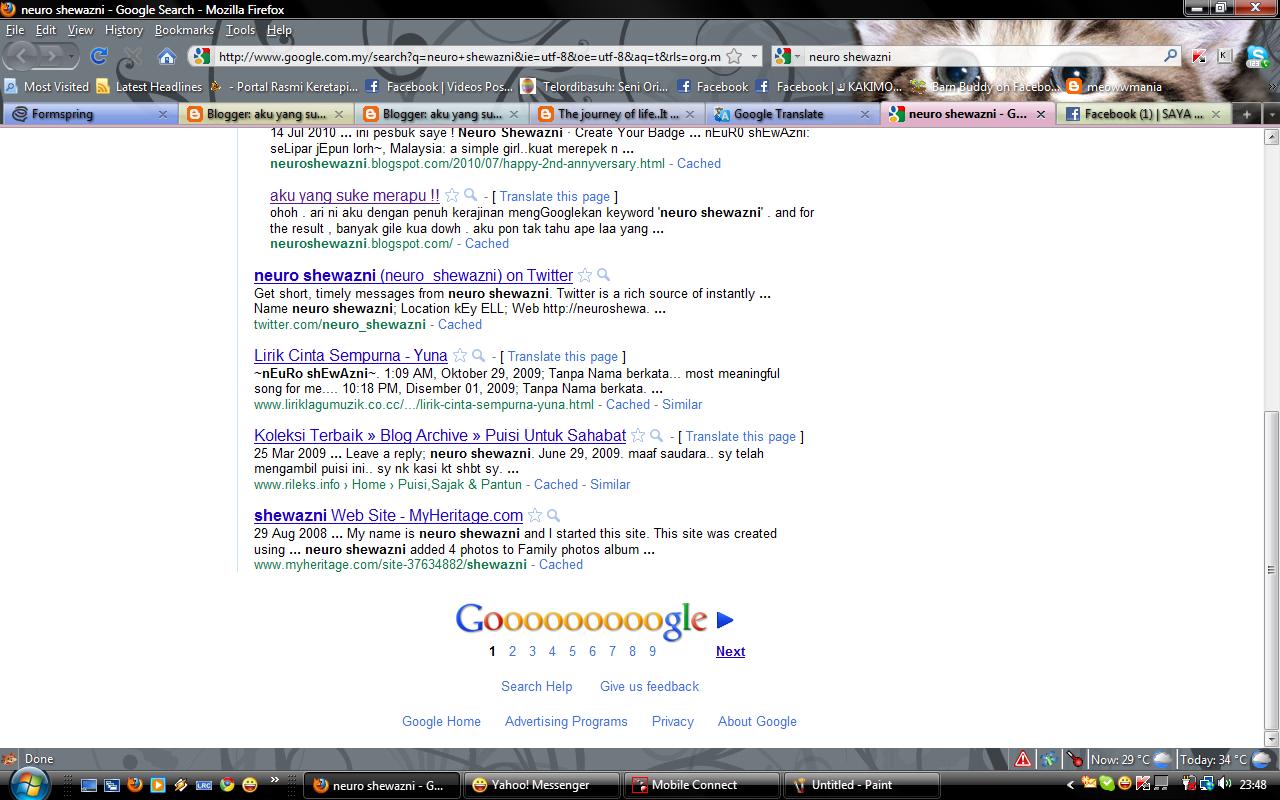Image resolution: width=1280 pixels, height=800 pixels.
Task: Open the Most Visited bookmarks folder
Action: [46, 87]
